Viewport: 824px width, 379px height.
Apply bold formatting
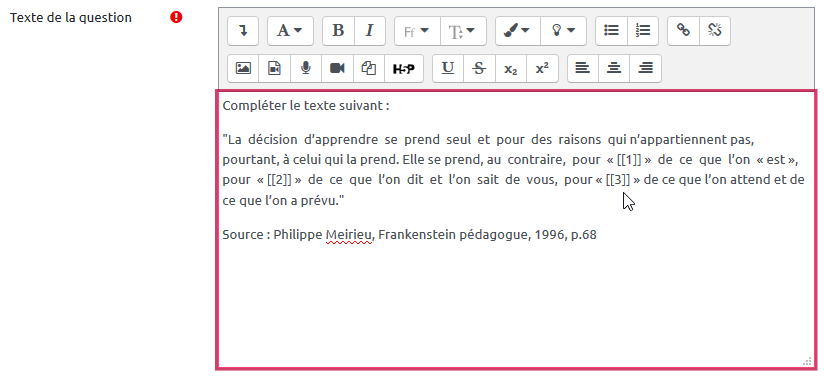(338, 31)
